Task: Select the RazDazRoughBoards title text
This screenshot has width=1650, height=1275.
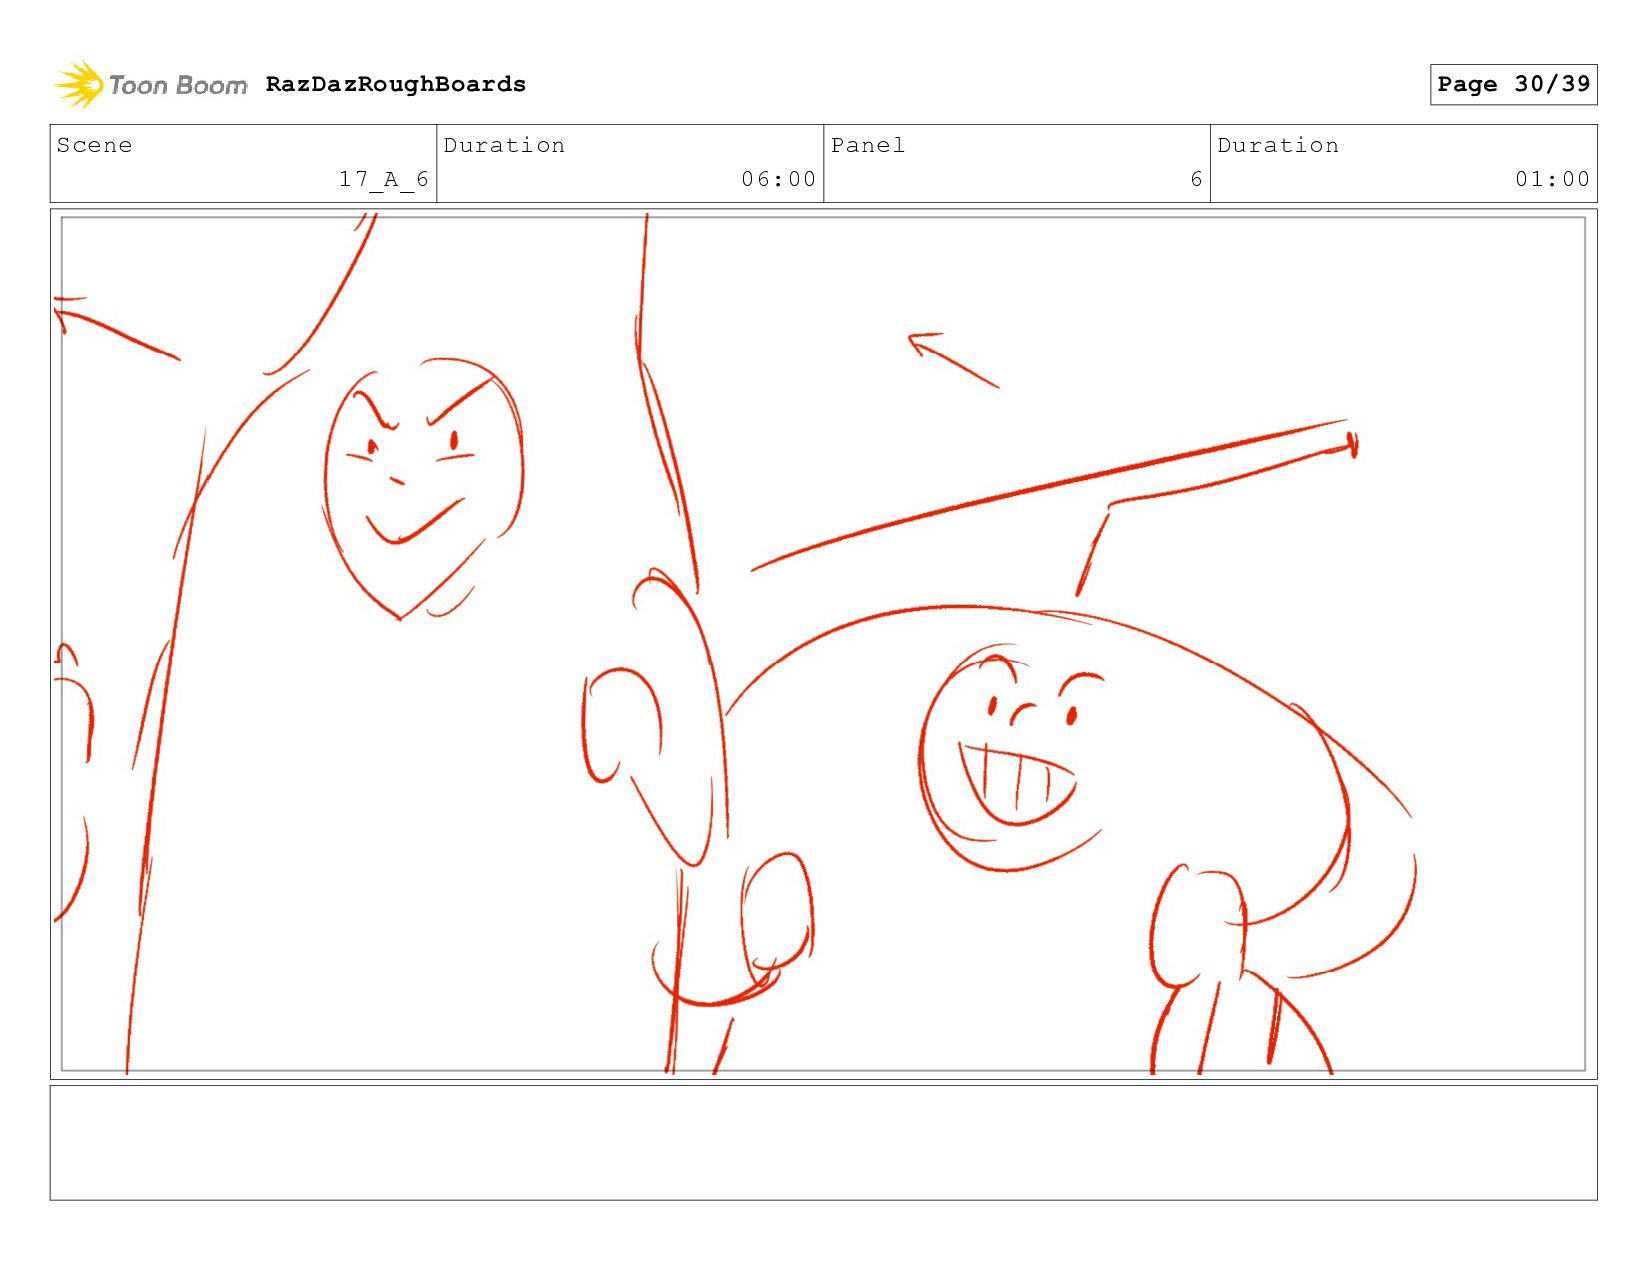Action: pos(396,84)
